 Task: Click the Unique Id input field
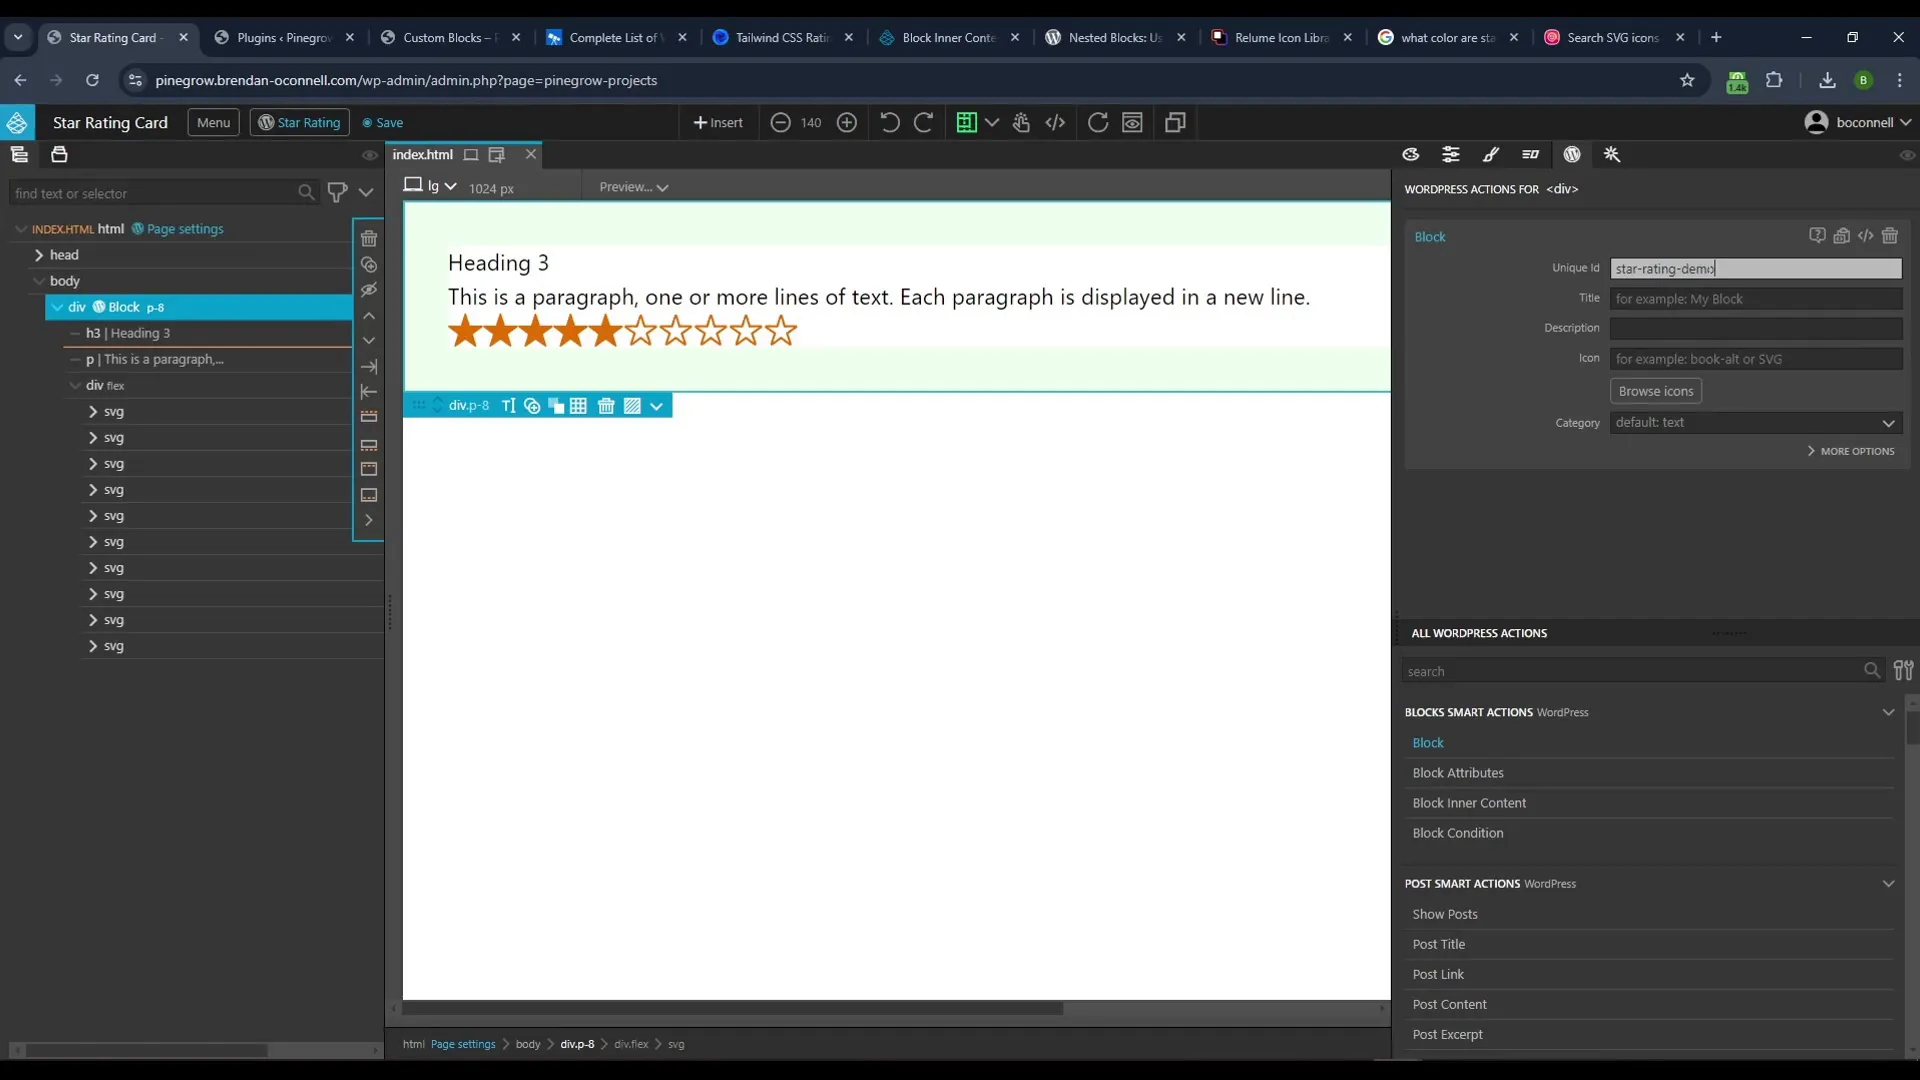point(1754,268)
